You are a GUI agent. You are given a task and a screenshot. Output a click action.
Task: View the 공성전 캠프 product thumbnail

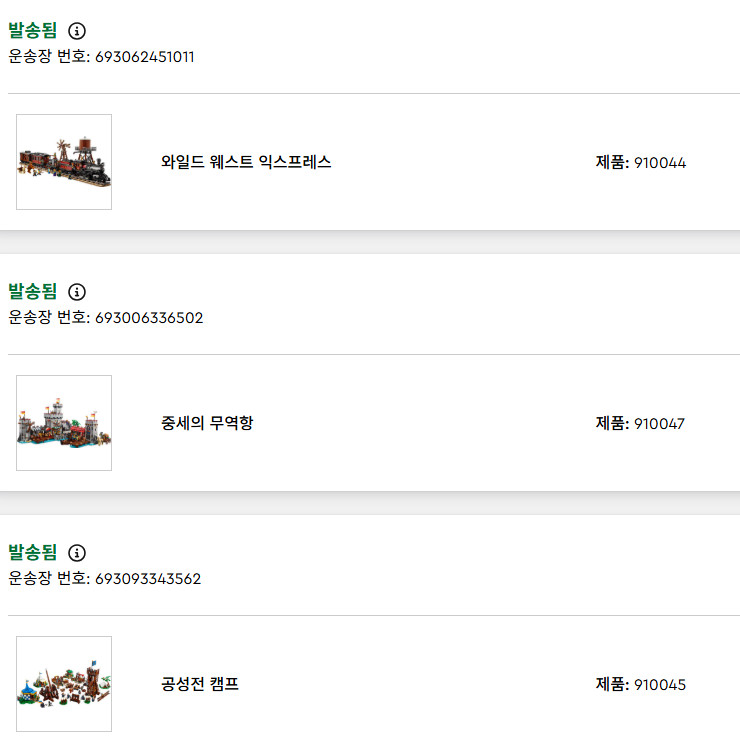pos(64,684)
